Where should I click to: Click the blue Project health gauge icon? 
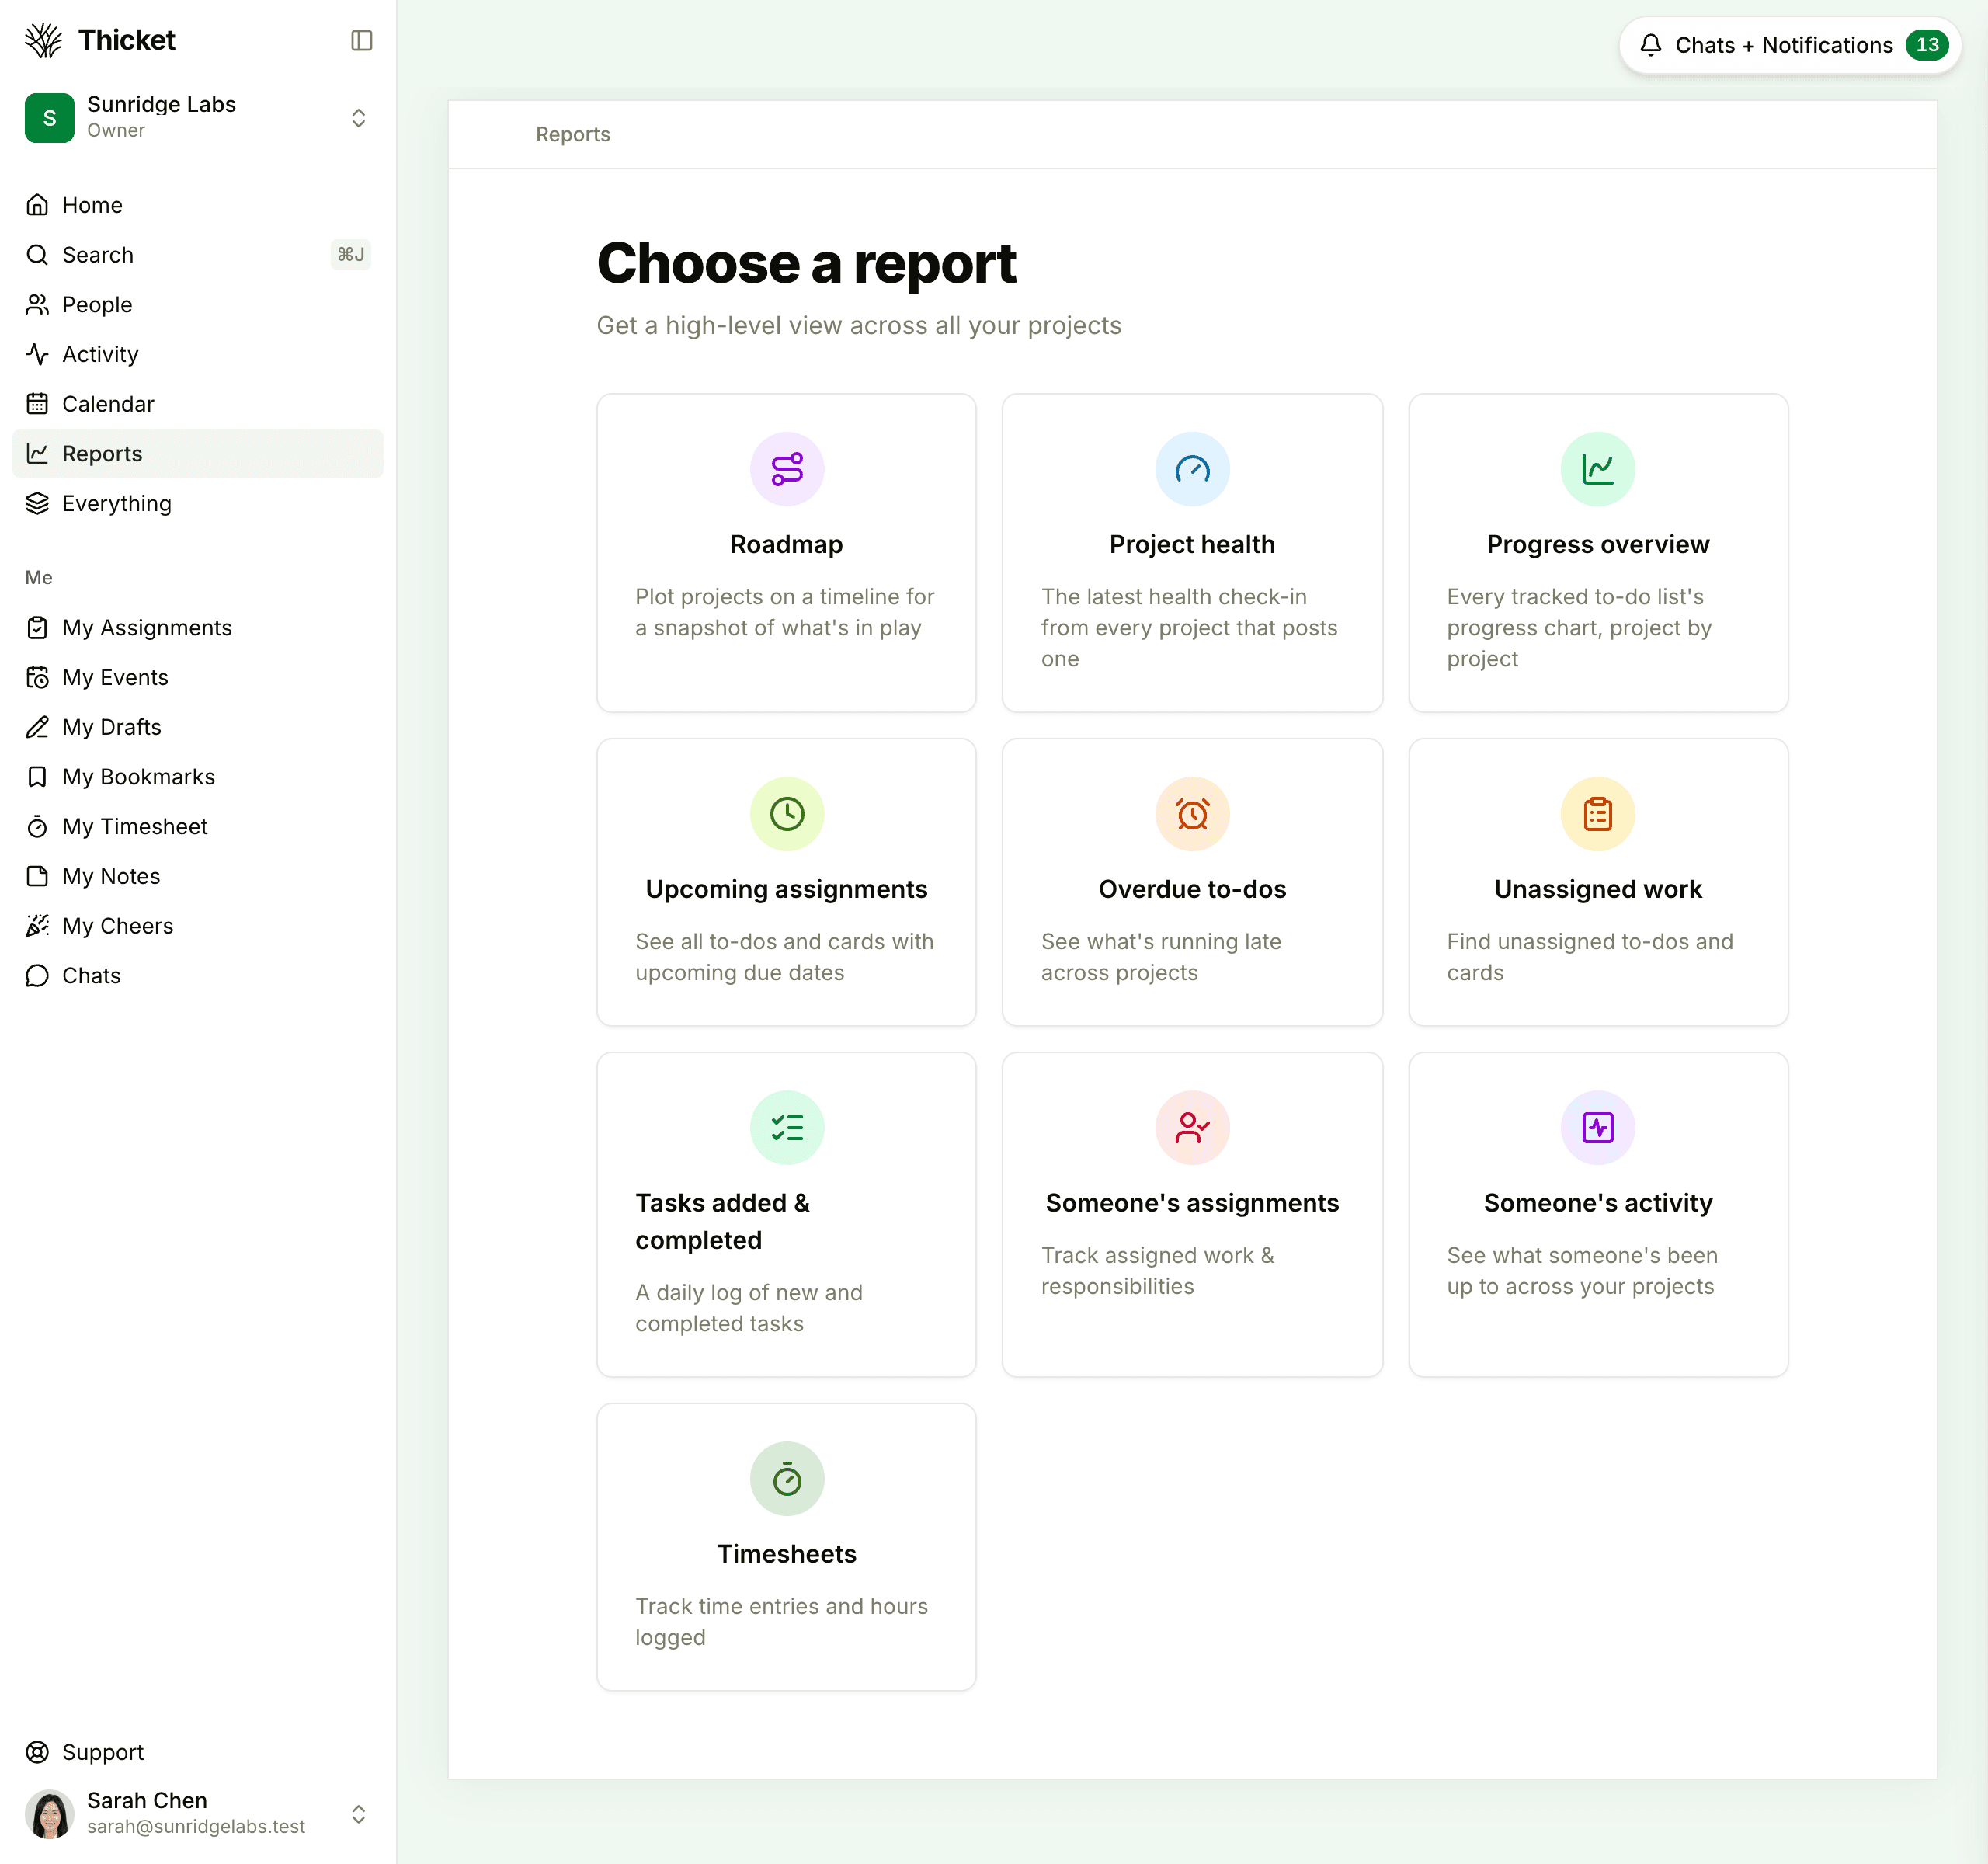pos(1192,469)
